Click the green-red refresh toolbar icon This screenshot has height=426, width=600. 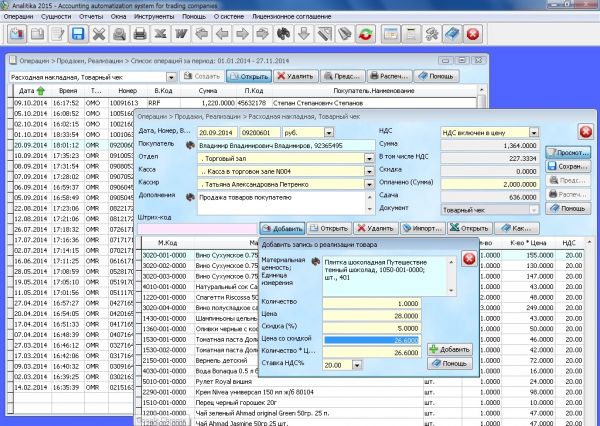click(x=365, y=34)
